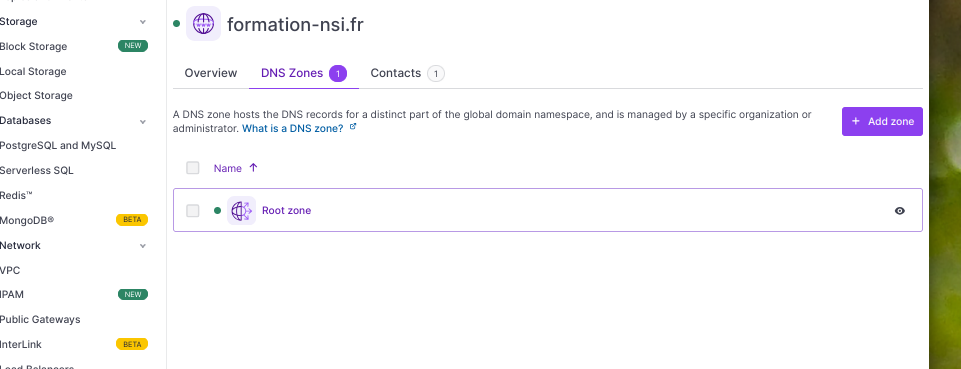The width and height of the screenshot is (961, 369).
Task: Click the external link icon after DNS zone help
Action: click(352, 127)
